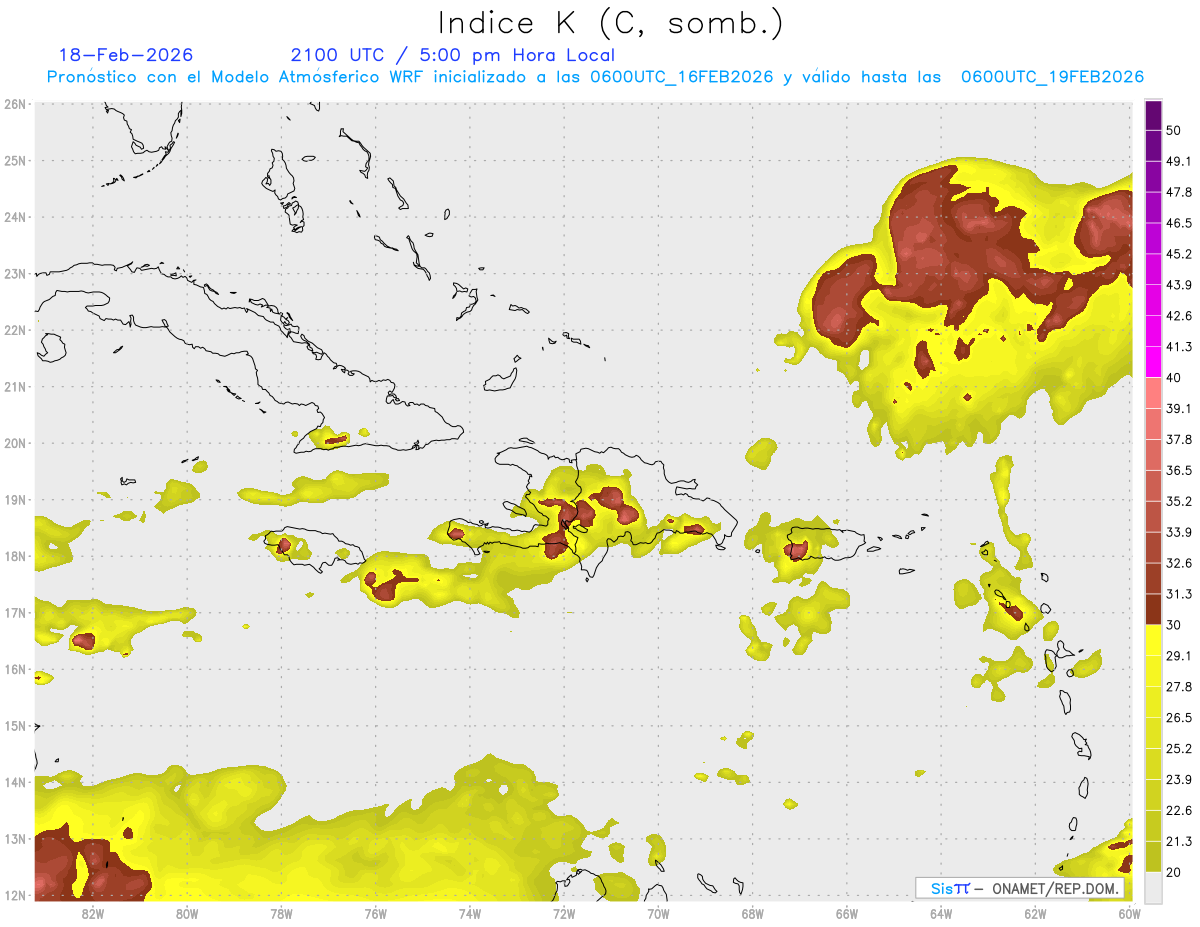Image resolution: width=1200 pixels, height=927 pixels.
Task: Click the color bar label '35.2'
Action: [1179, 501]
